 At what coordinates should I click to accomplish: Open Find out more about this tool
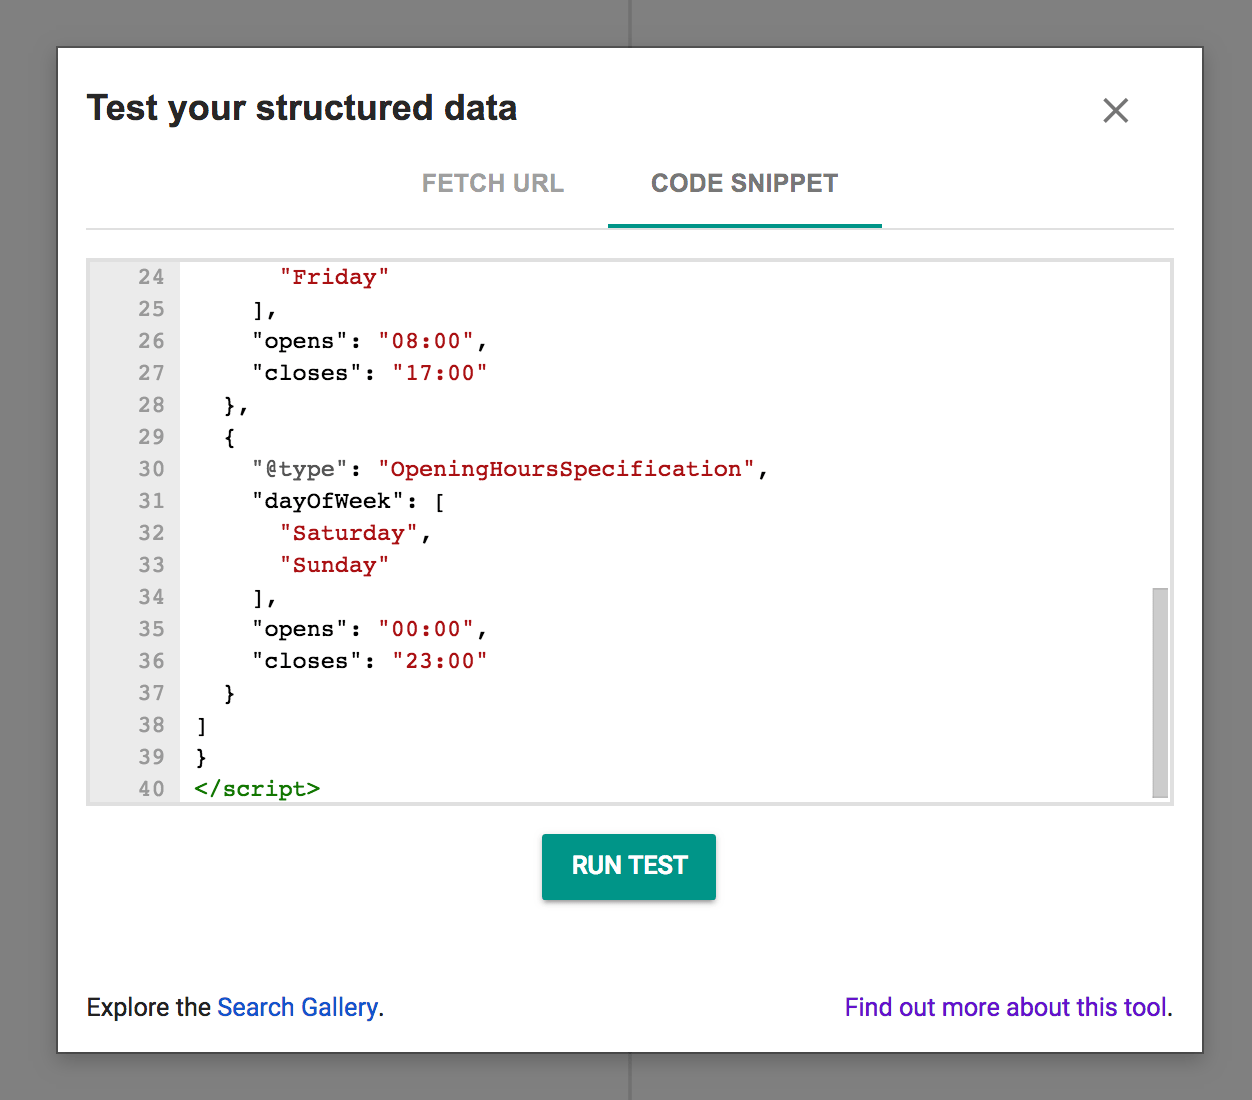[1006, 1007]
